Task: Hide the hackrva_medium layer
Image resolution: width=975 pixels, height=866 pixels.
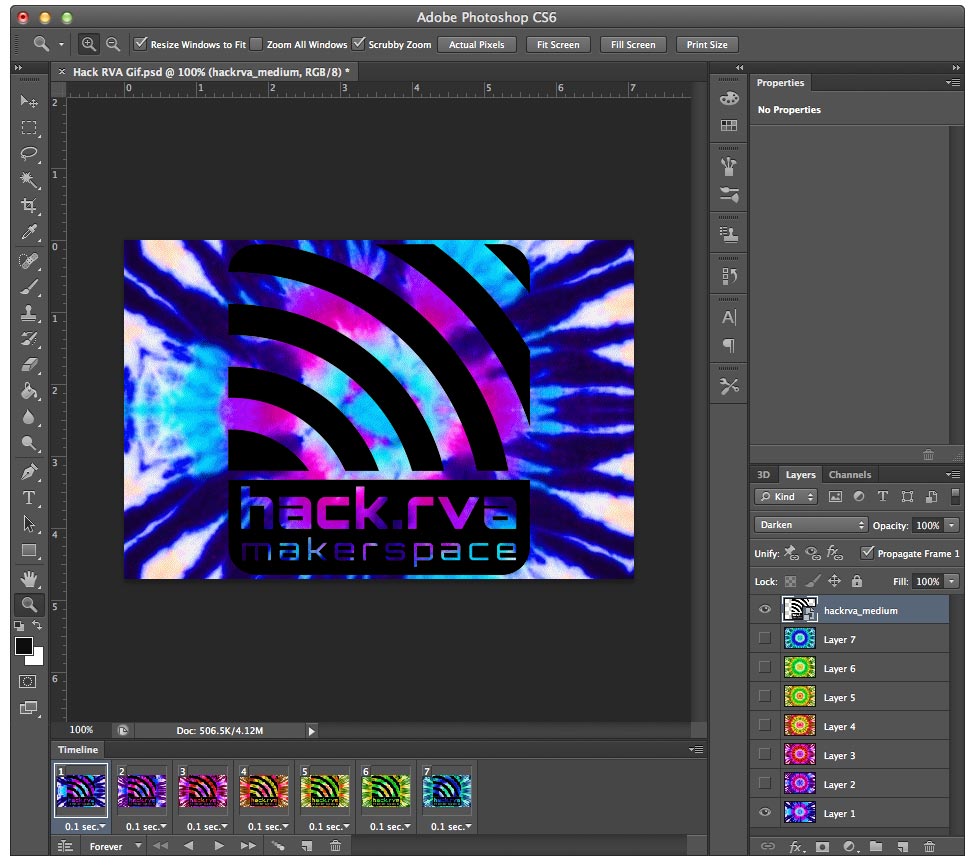Action: coord(765,609)
